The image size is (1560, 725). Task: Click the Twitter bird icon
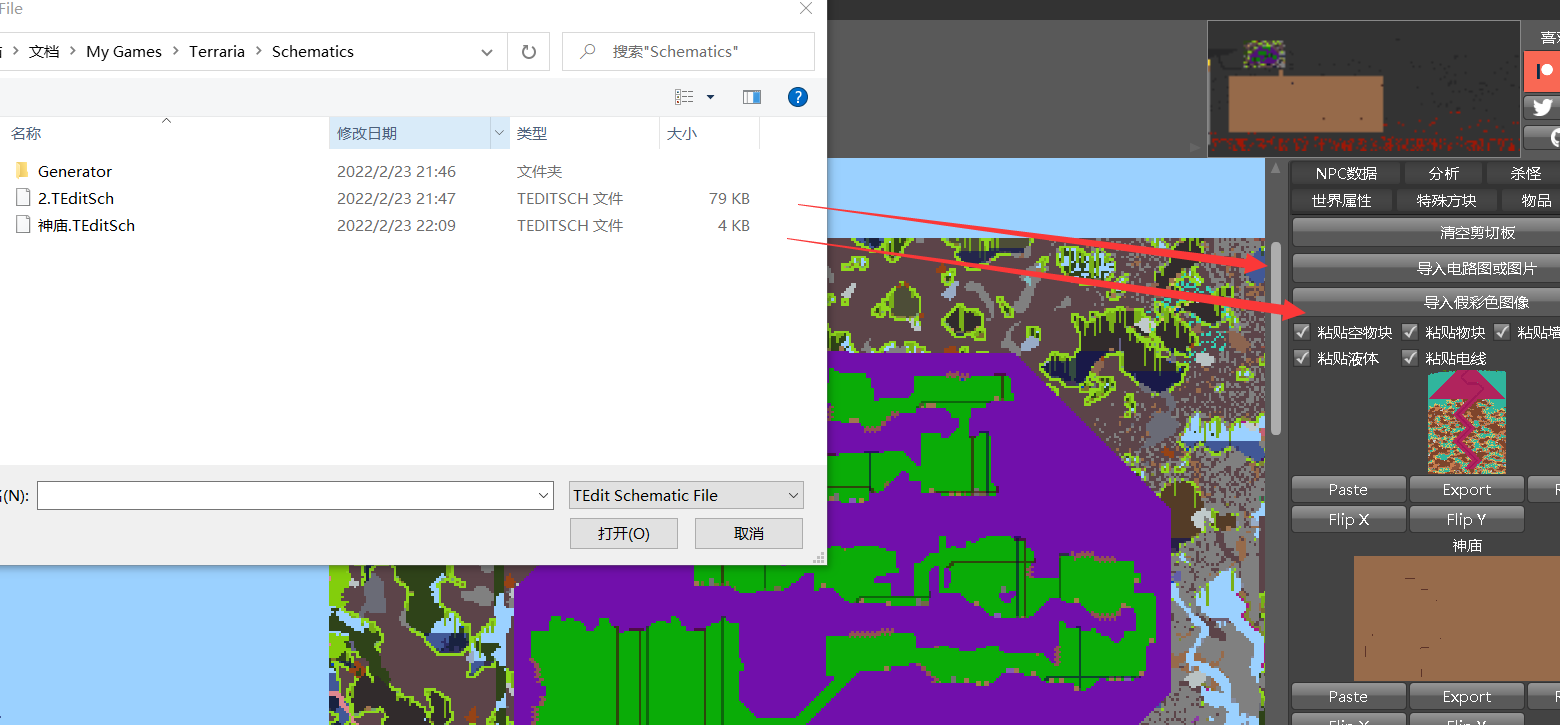coord(1543,108)
